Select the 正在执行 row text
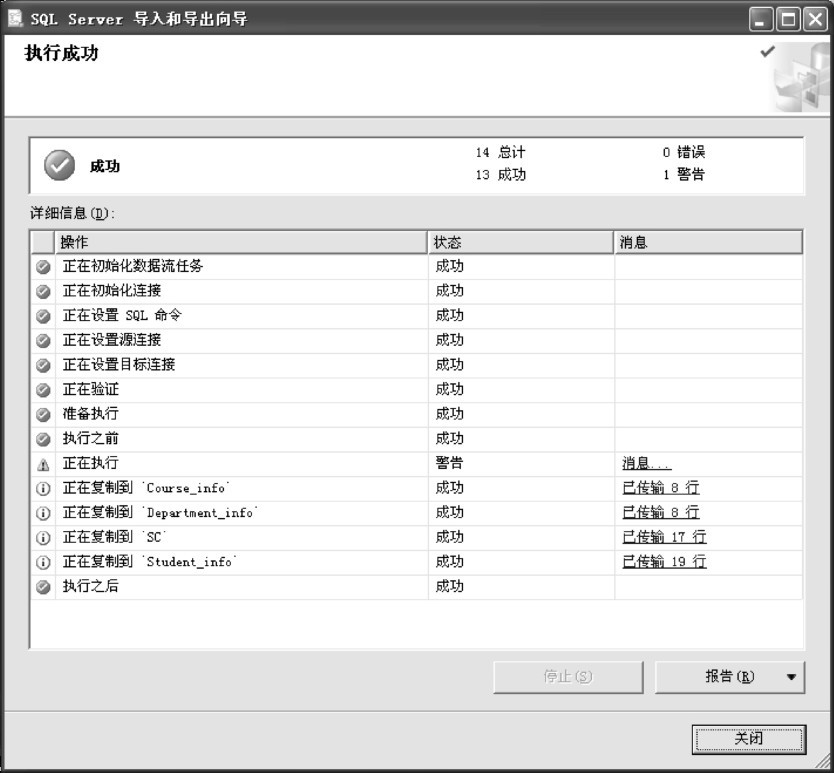834x773 pixels. coord(91,463)
